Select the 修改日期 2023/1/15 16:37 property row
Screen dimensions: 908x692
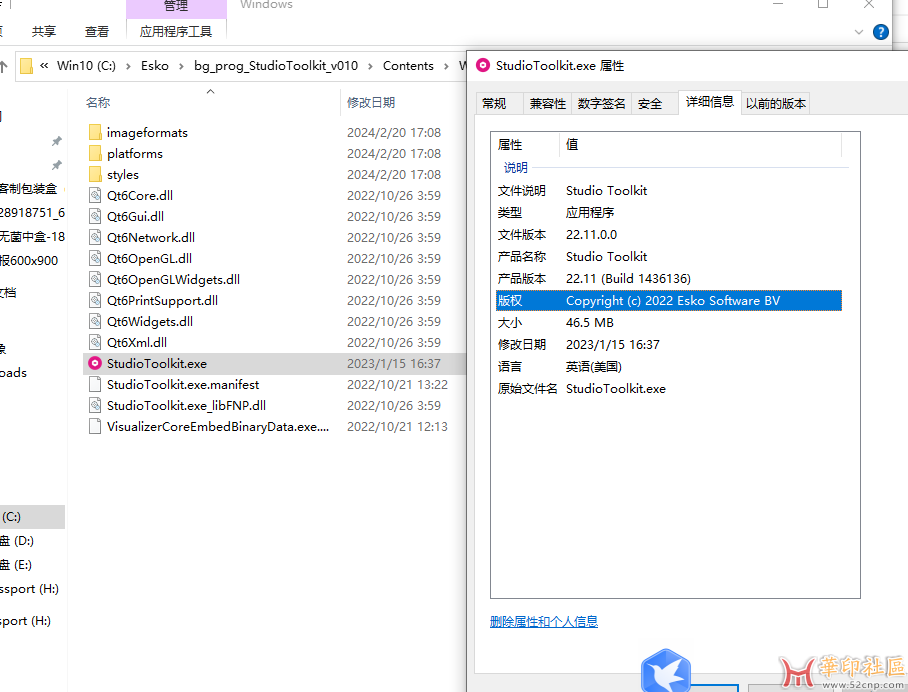pos(669,345)
